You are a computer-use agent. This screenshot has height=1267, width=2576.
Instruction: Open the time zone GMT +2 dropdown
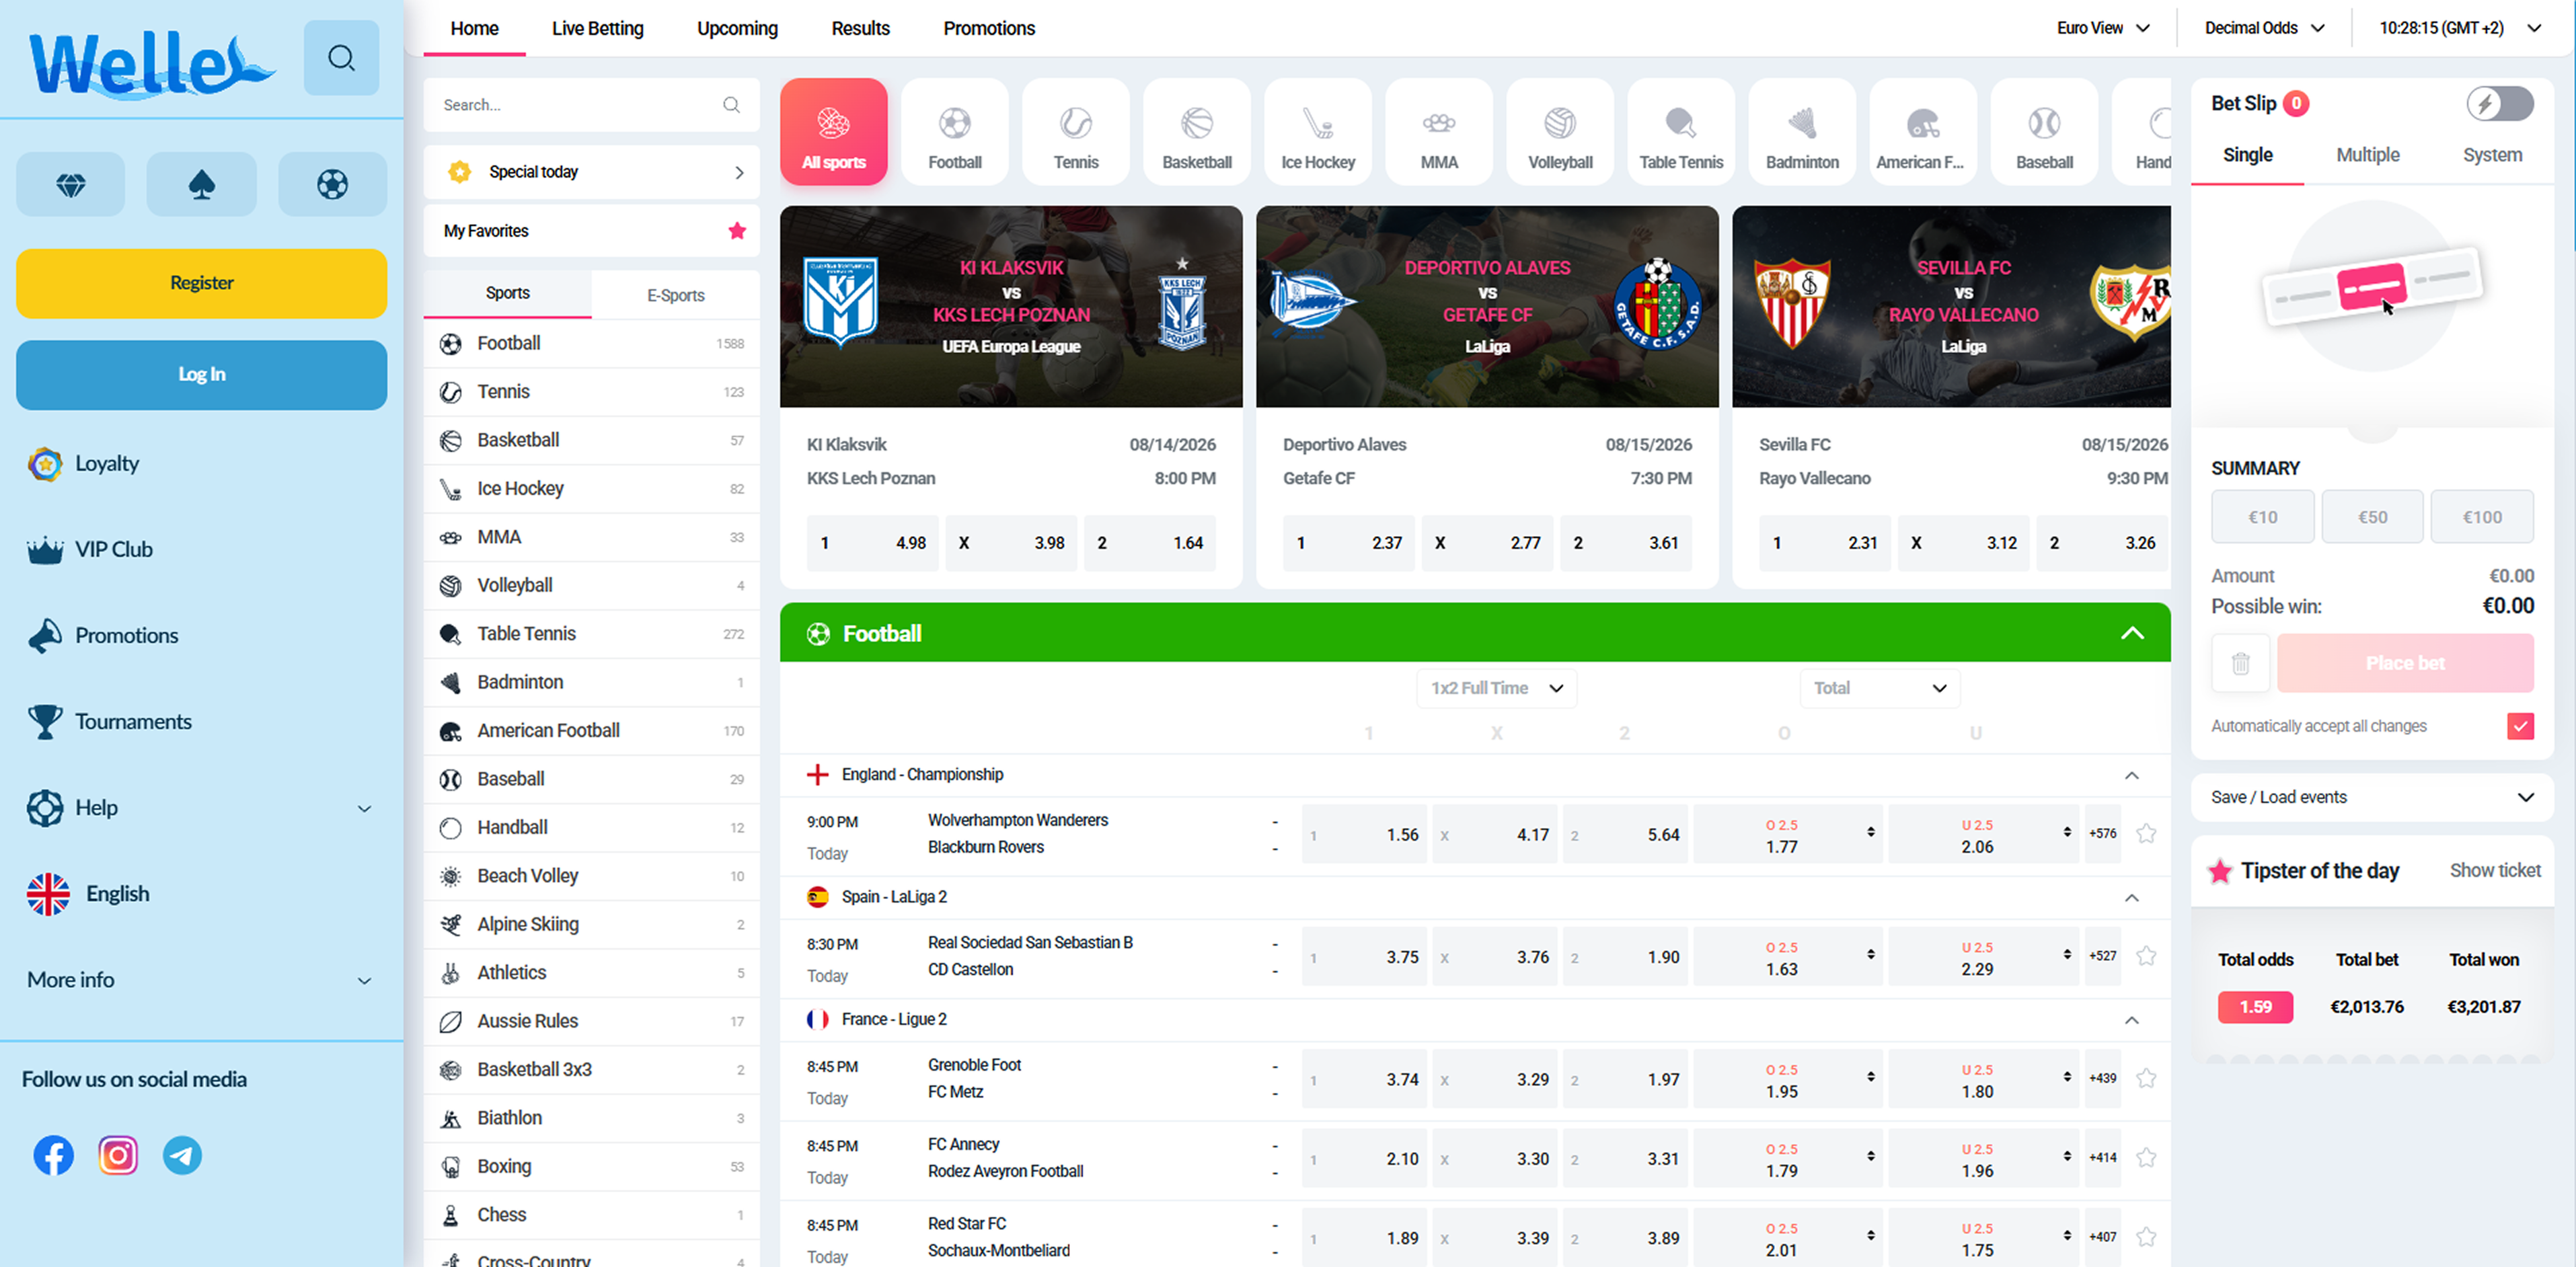coord(2459,28)
